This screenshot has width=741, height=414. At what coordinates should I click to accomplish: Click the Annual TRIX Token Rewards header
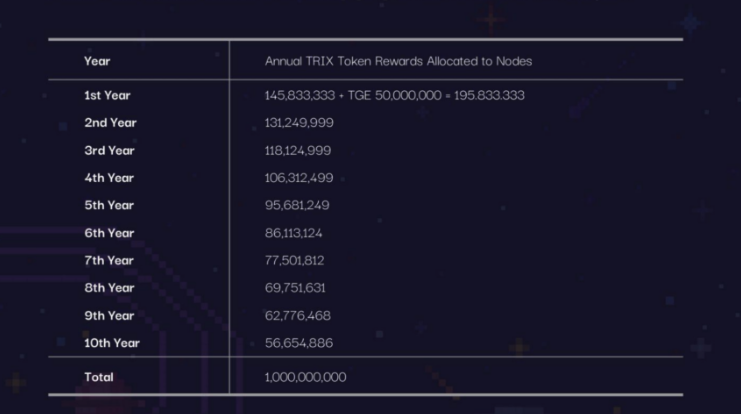pos(398,61)
